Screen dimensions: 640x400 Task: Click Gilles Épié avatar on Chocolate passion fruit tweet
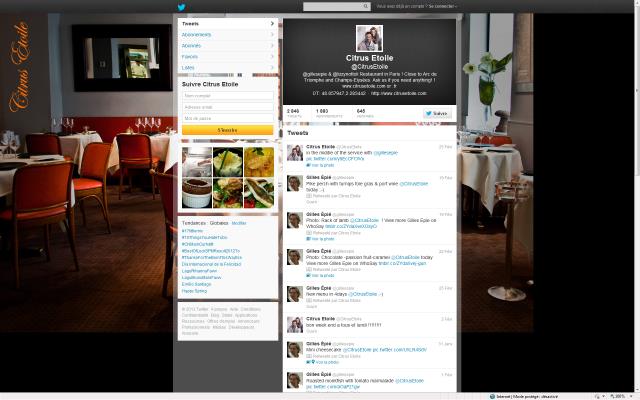coord(295,257)
